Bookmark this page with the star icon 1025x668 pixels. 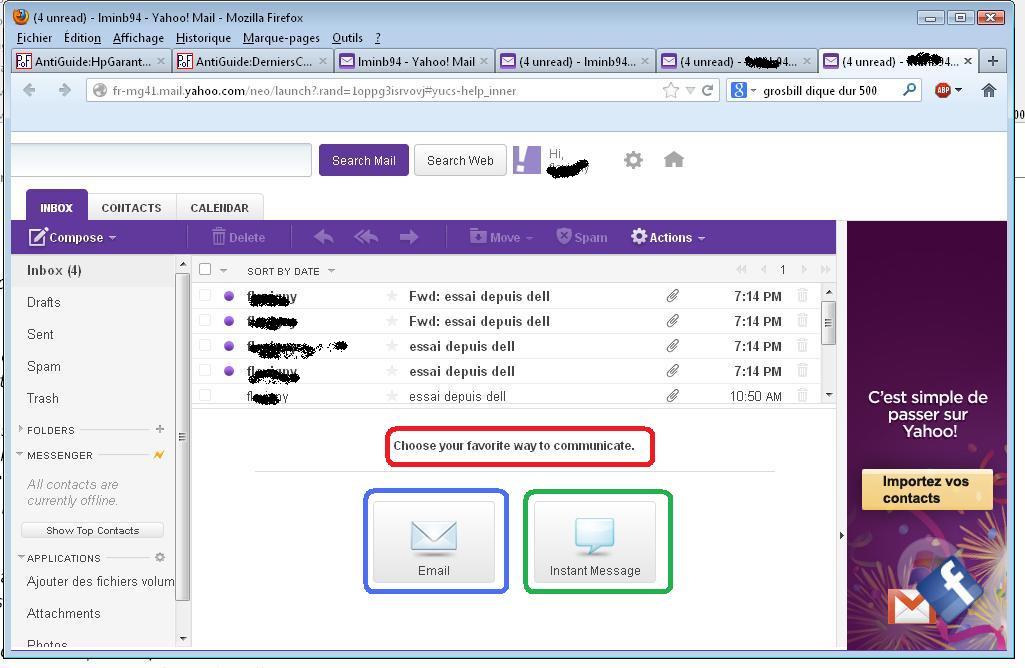(x=671, y=90)
